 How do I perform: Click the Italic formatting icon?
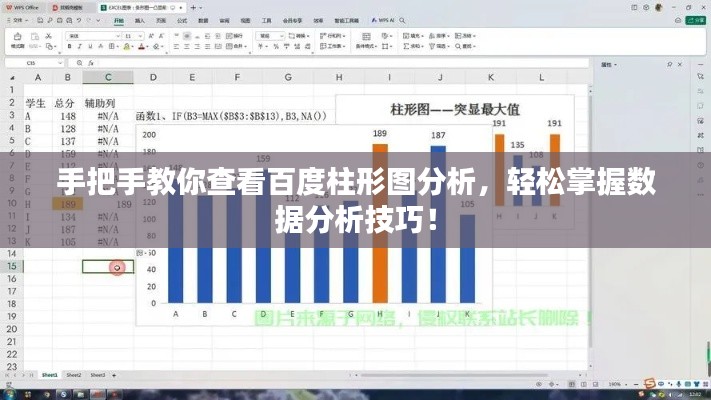81,47
